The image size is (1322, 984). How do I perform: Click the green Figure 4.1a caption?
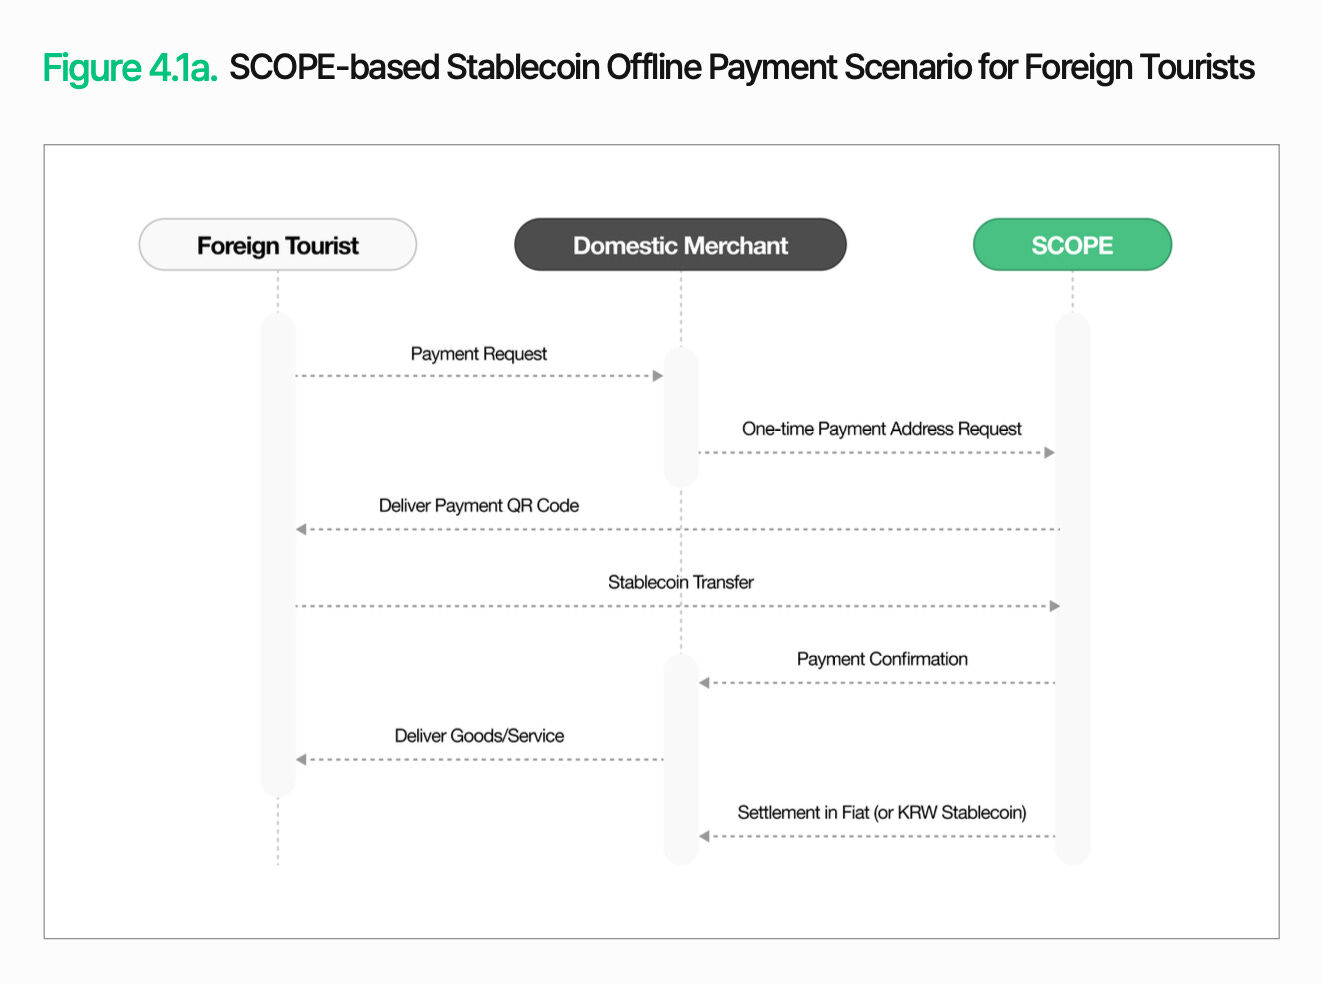[x=130, y=68]
